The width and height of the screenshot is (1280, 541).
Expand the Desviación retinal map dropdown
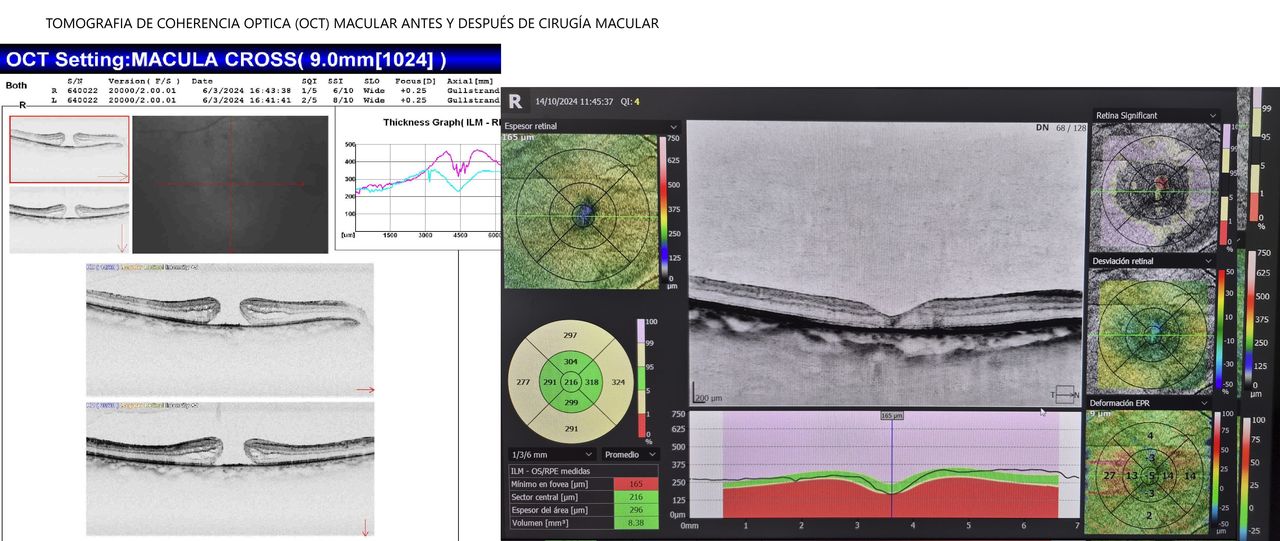(x=1213, y=261)
